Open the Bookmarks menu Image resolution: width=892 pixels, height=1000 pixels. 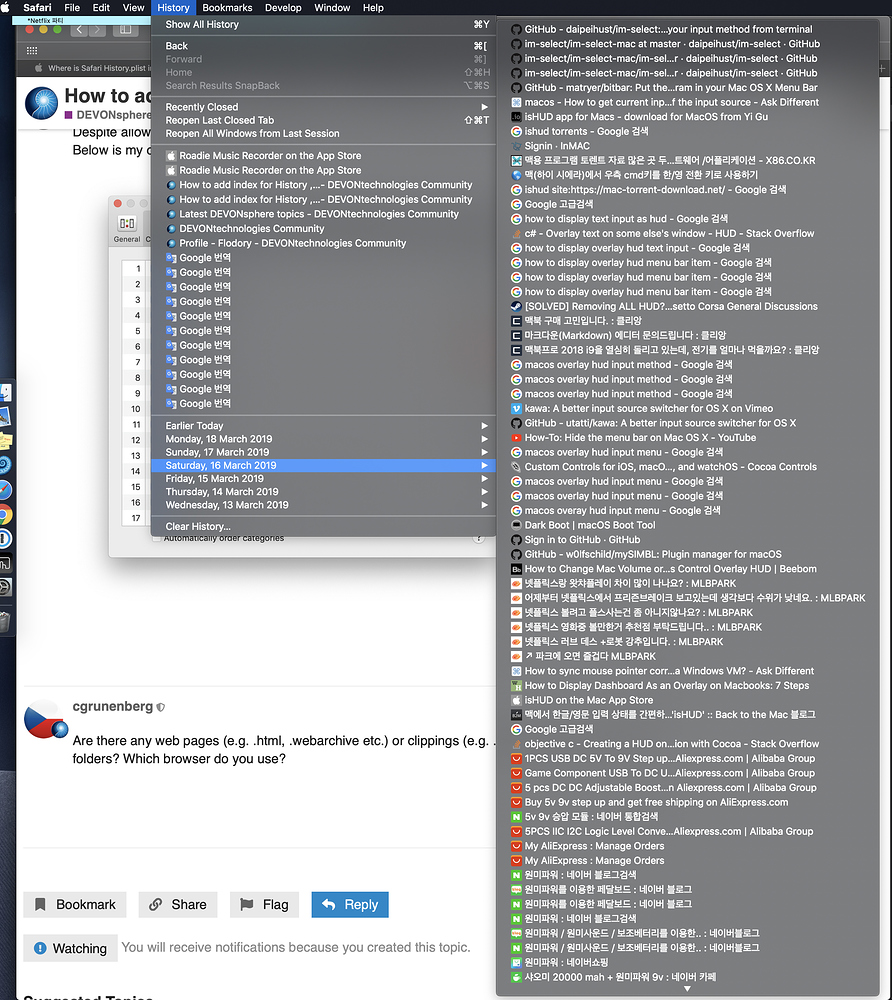[x=227, y=7]
